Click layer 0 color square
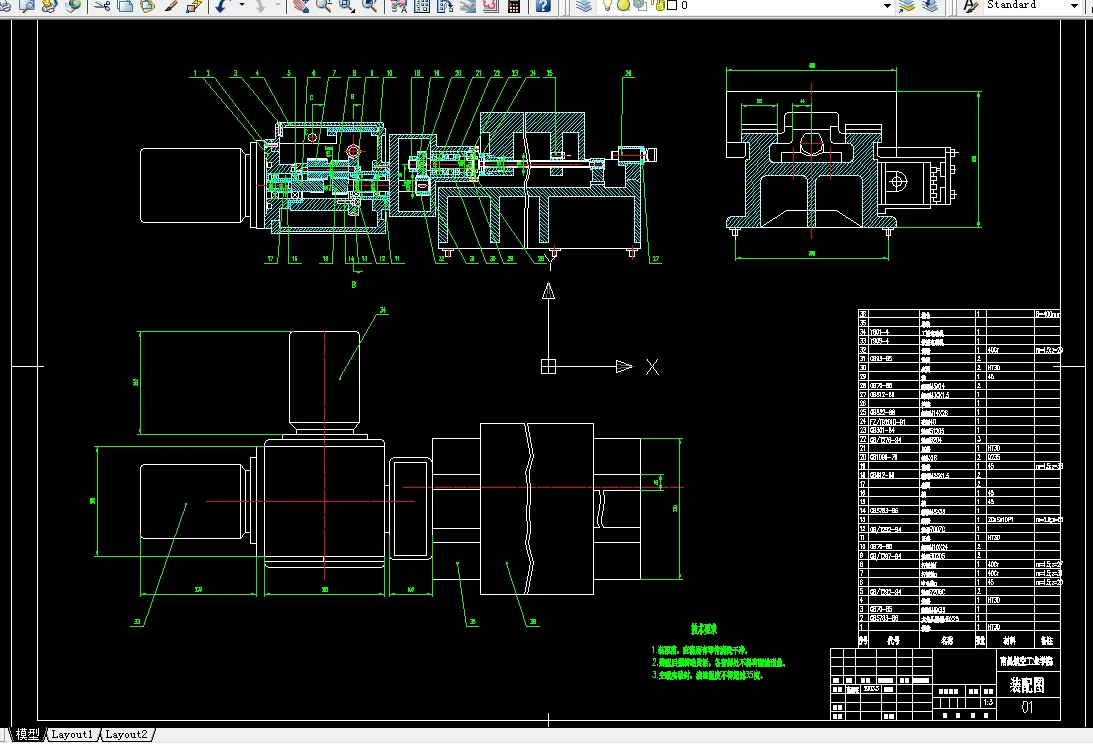 [672, 5]
